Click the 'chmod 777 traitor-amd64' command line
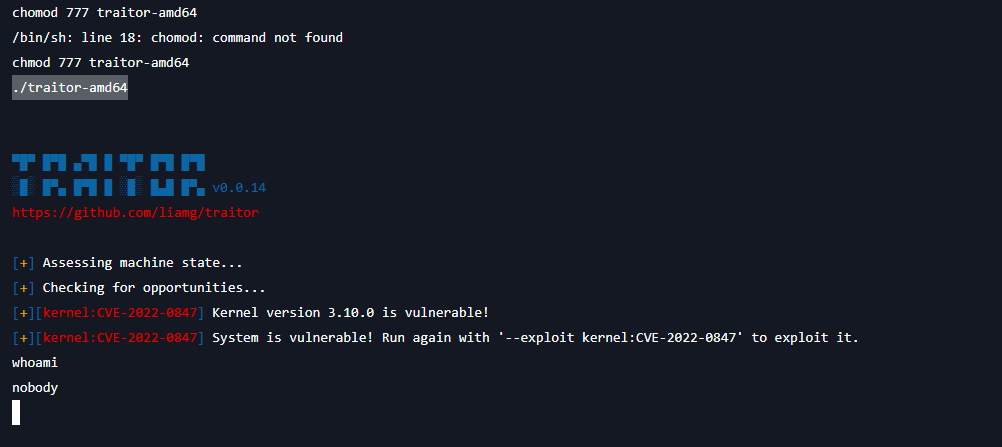This screenshot has height=447, width=1002. click(100, 63)
